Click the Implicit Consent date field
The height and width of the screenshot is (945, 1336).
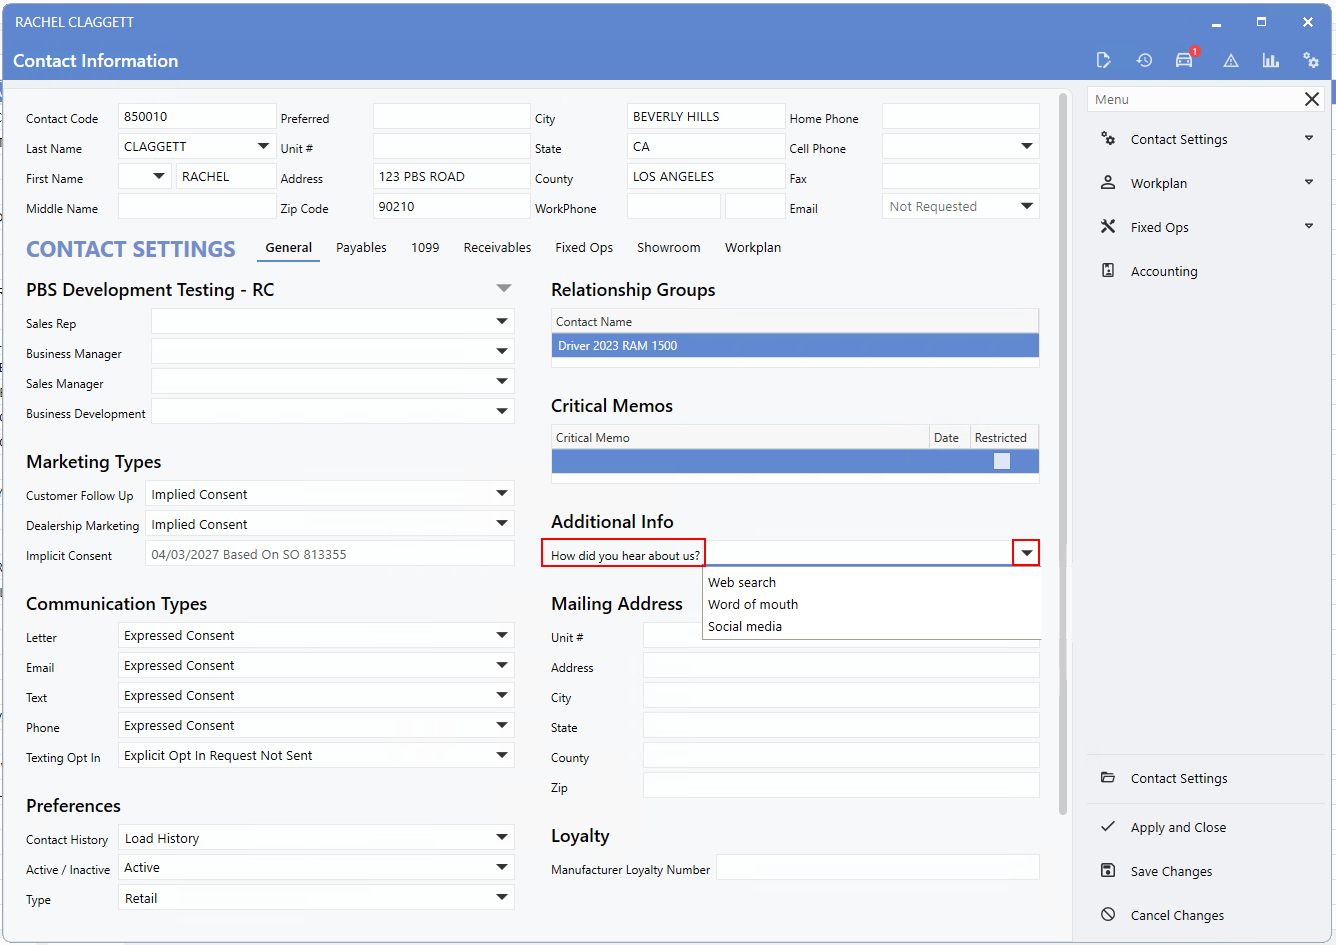point(329,554)
